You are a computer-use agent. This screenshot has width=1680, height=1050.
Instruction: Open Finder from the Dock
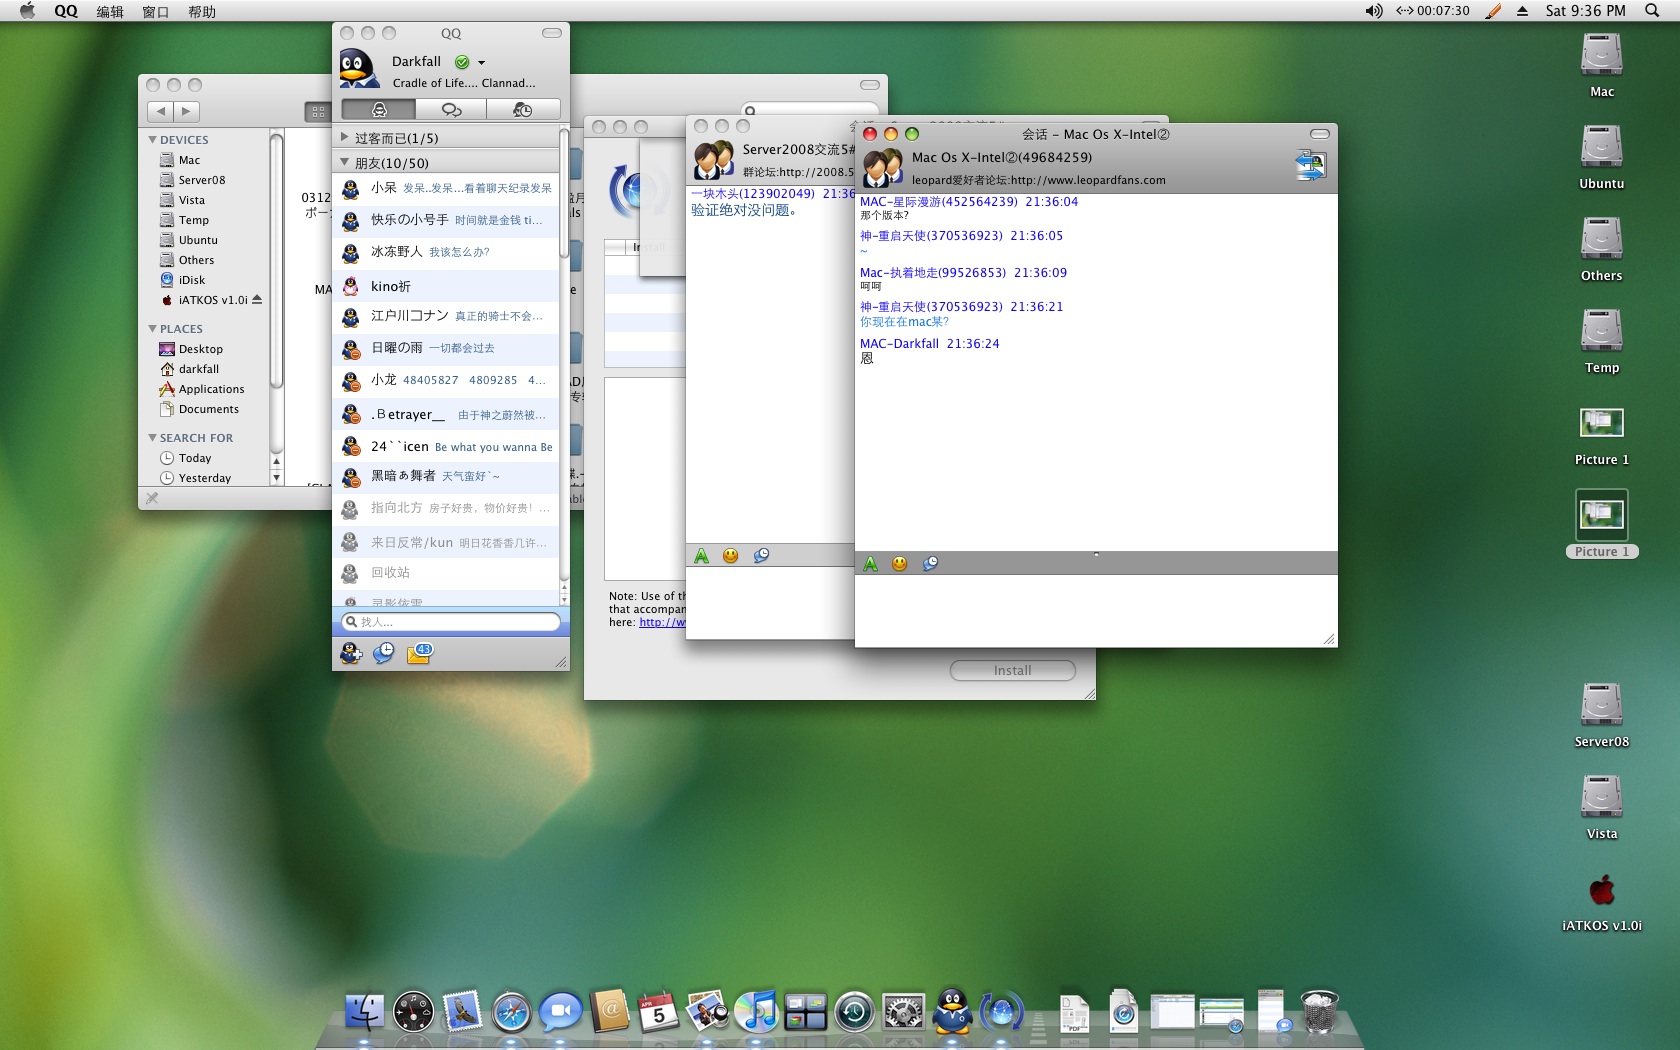pyautogui.click(x=364, y=1012)
